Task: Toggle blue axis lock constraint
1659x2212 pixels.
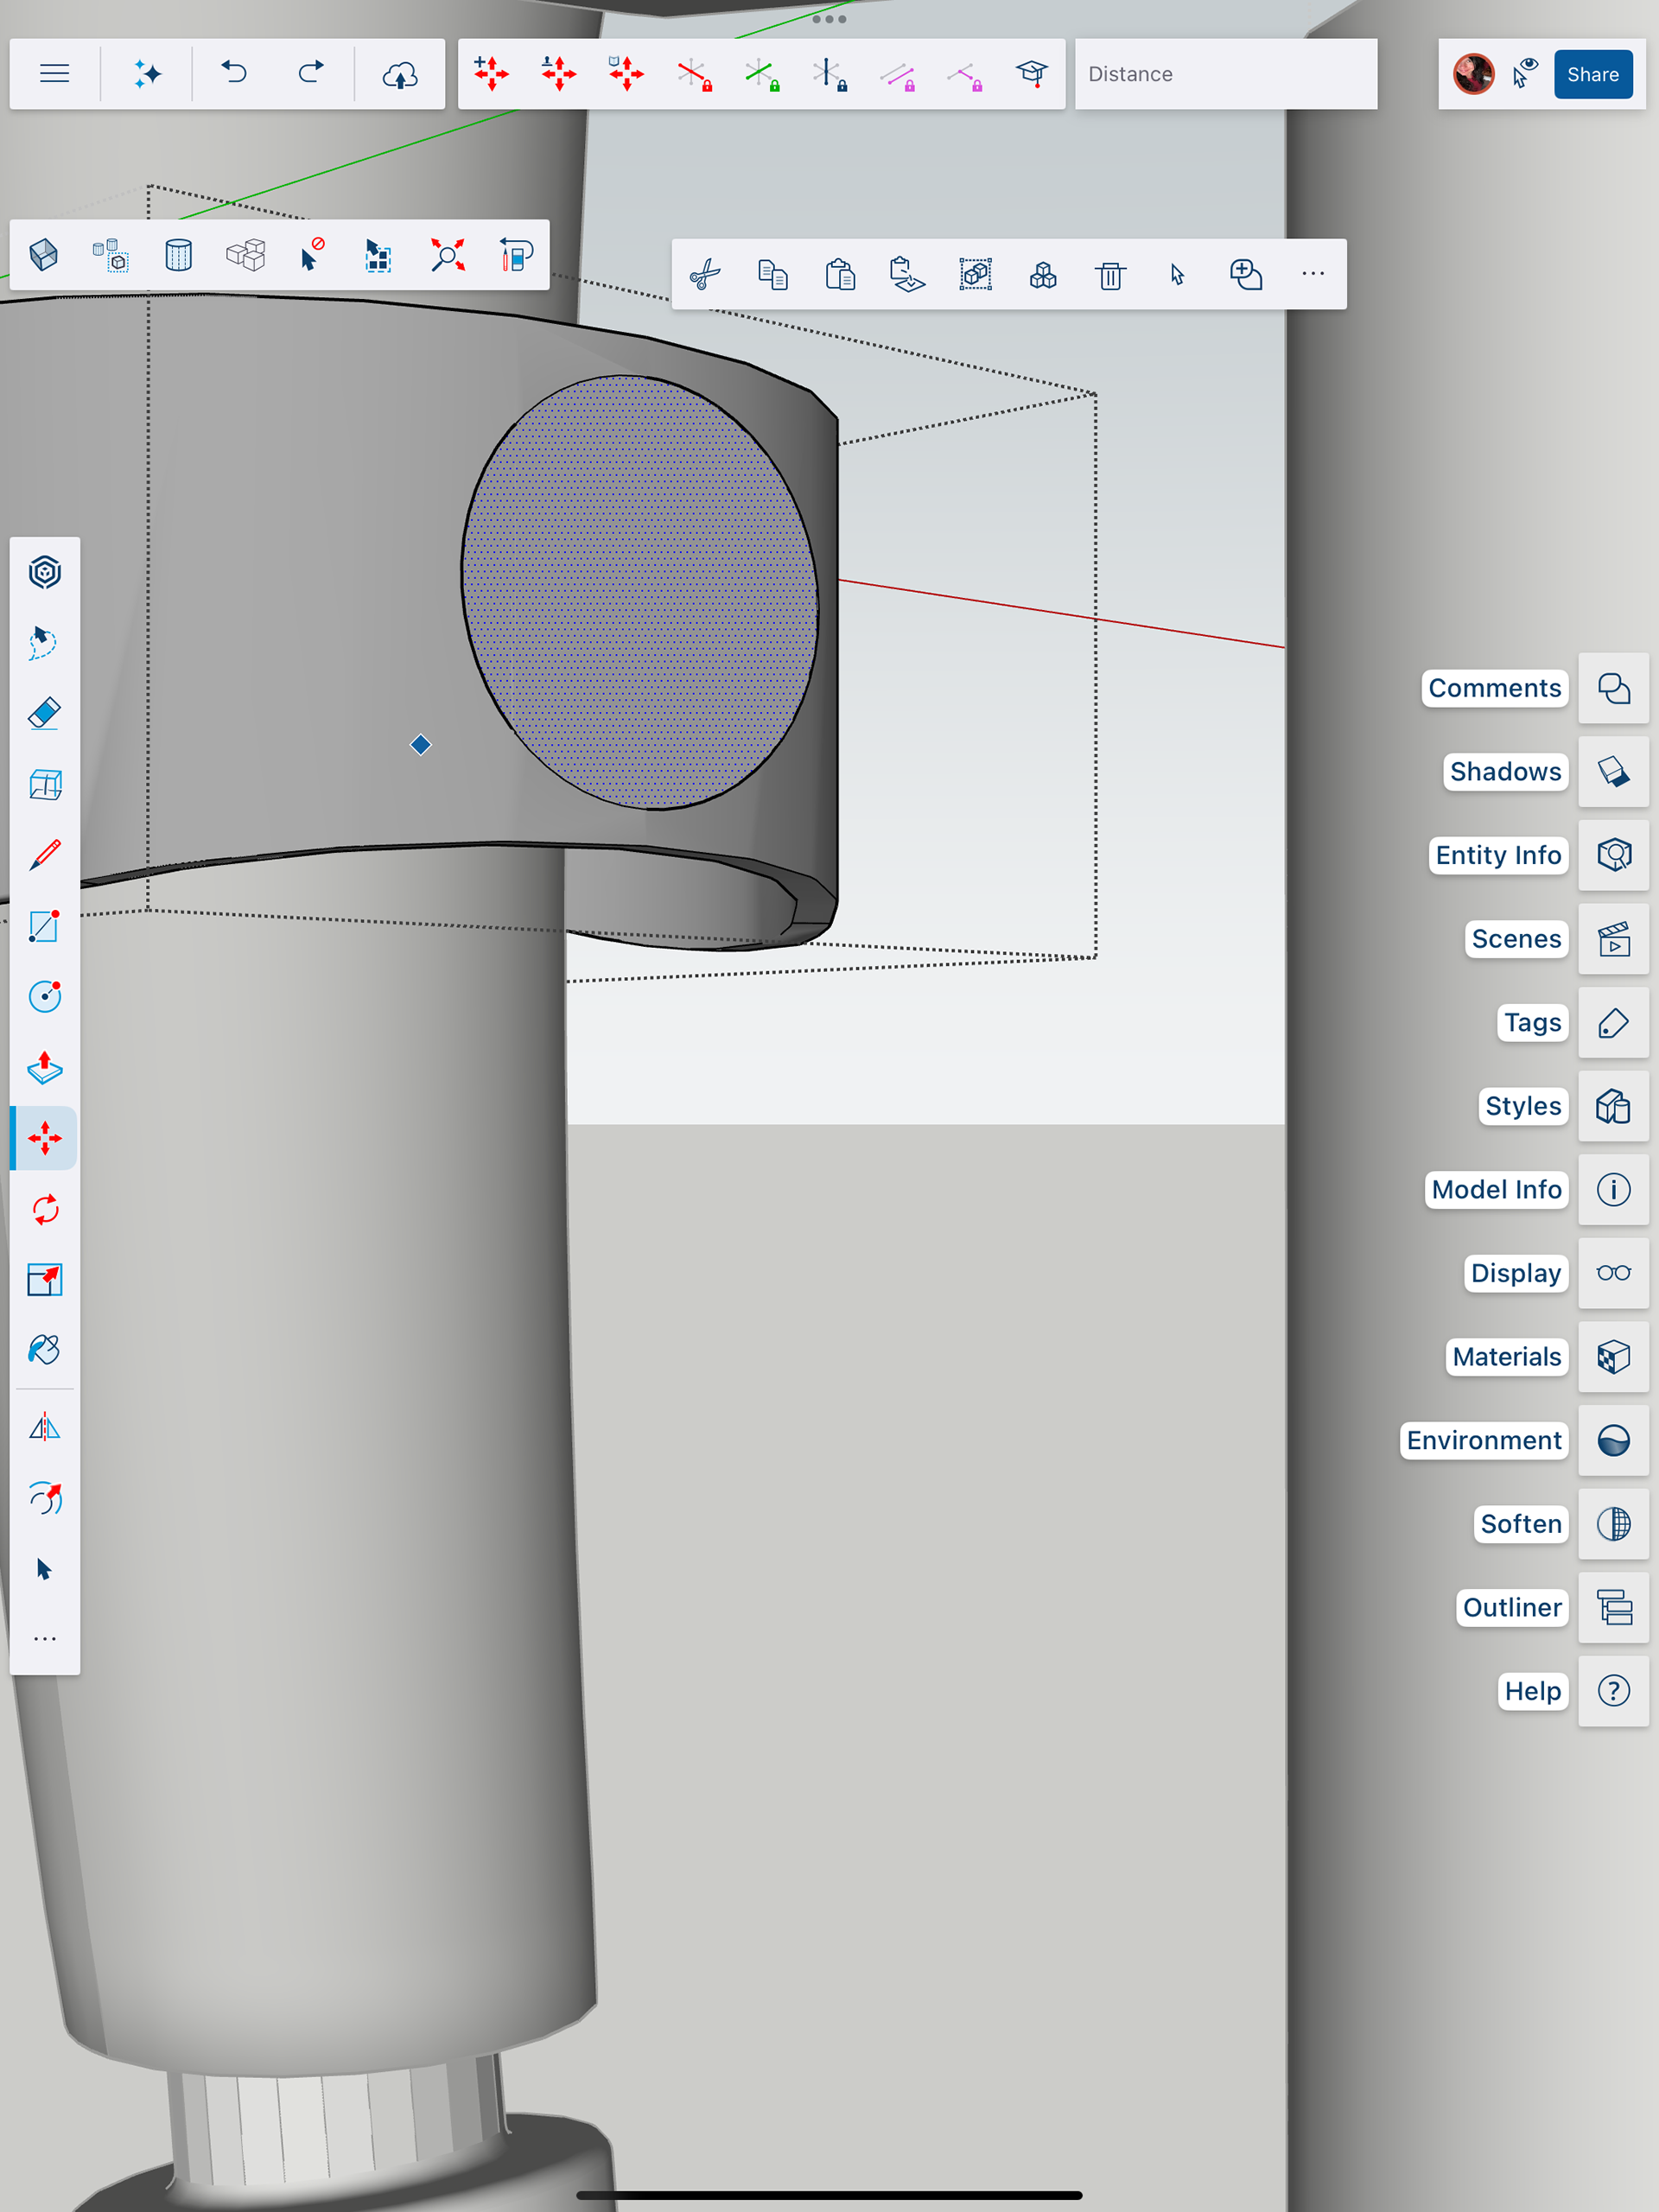Action: click(829, 74)
